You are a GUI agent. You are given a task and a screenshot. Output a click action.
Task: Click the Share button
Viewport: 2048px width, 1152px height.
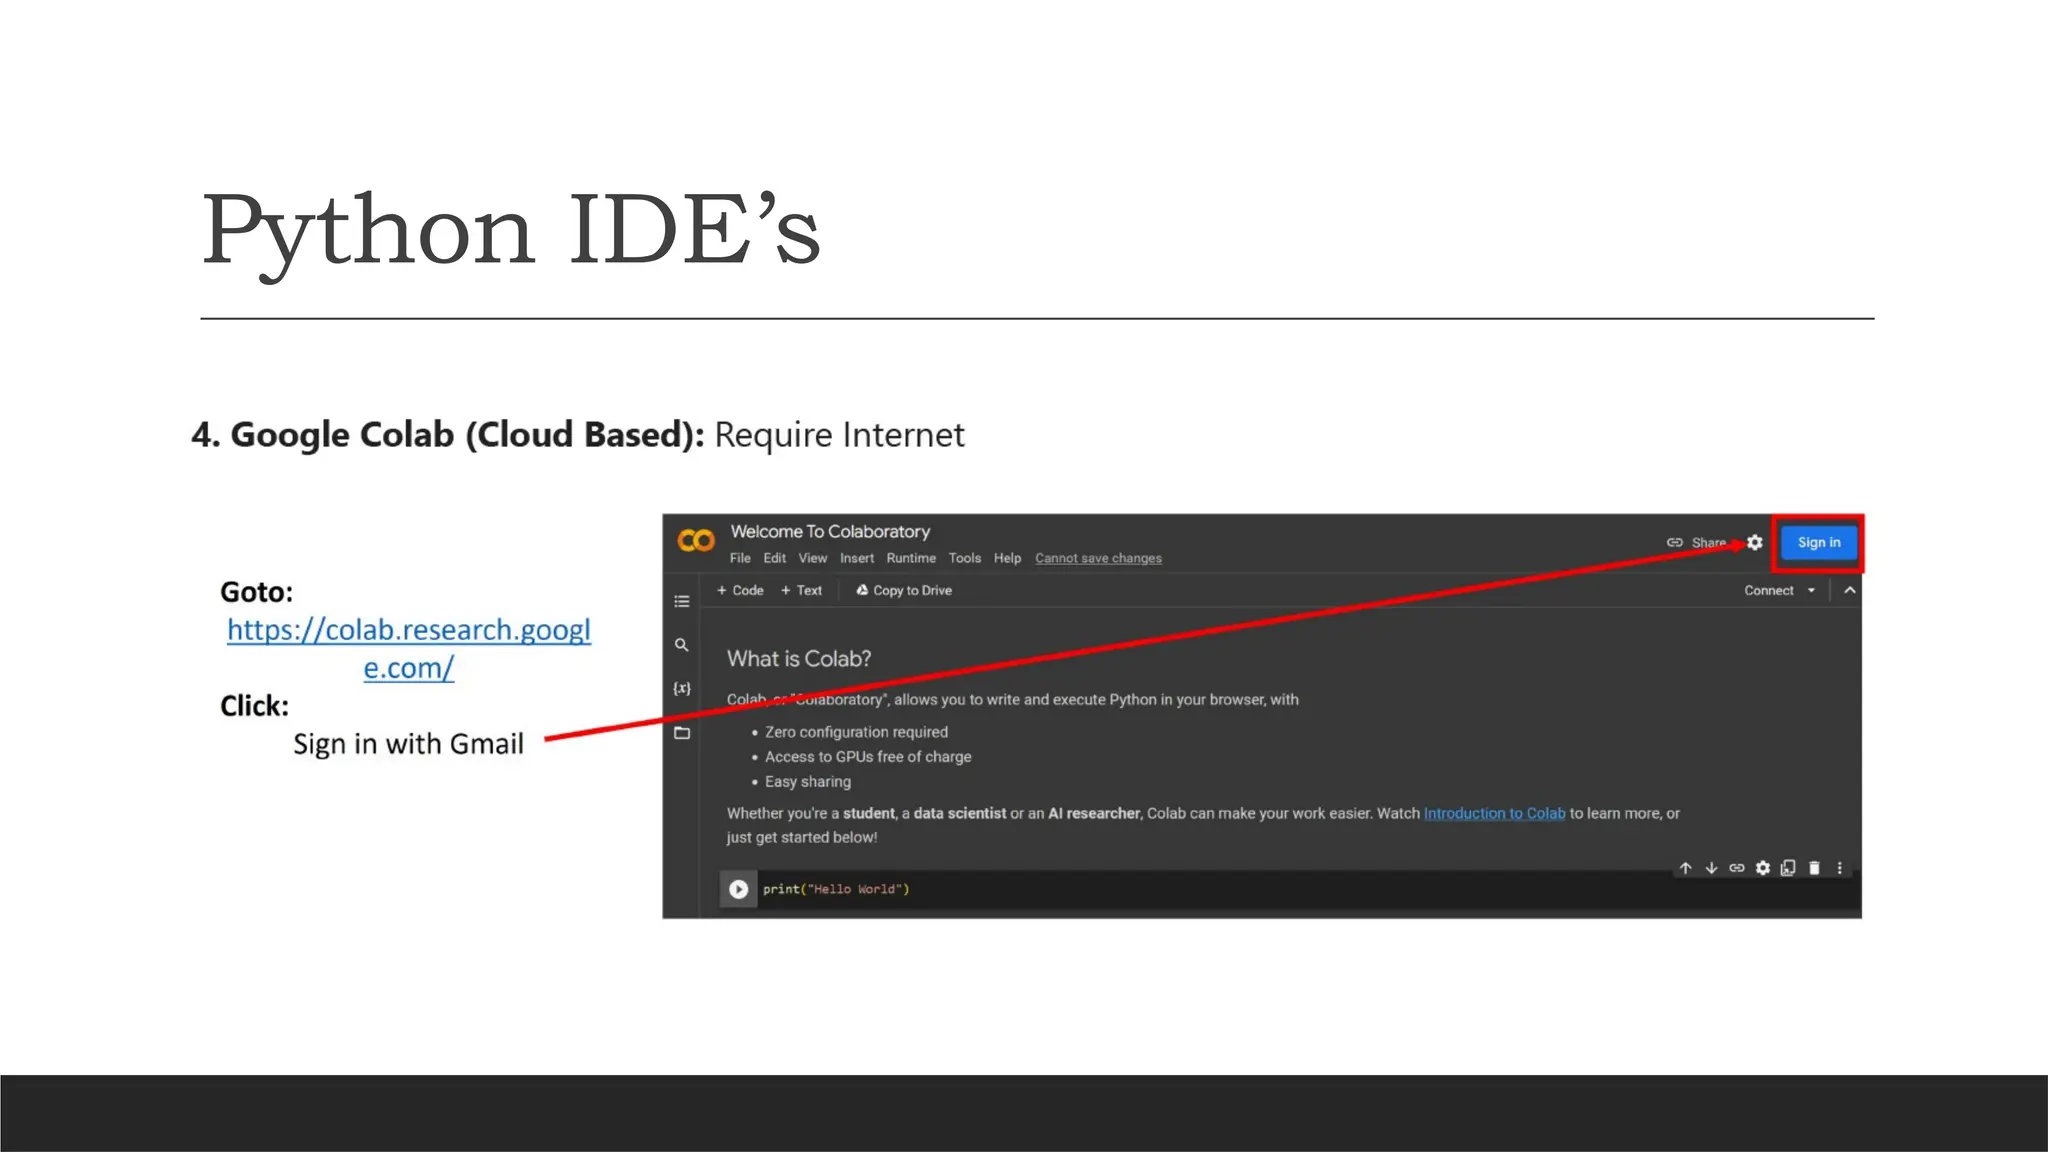[x=1697, y=543]
